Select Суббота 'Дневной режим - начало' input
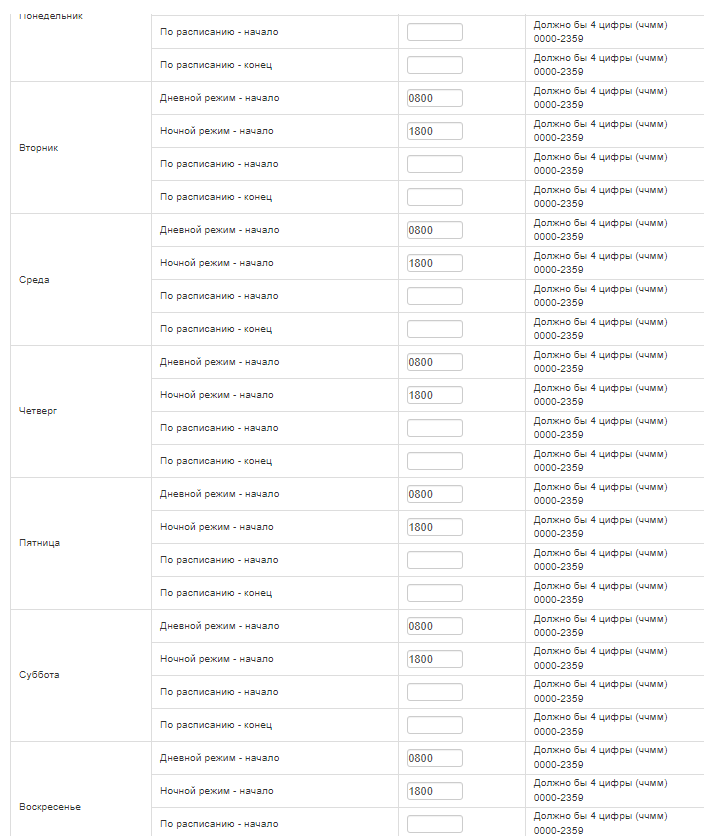Image resolution: width=704 pixels, height=836 pixels. 435,626
